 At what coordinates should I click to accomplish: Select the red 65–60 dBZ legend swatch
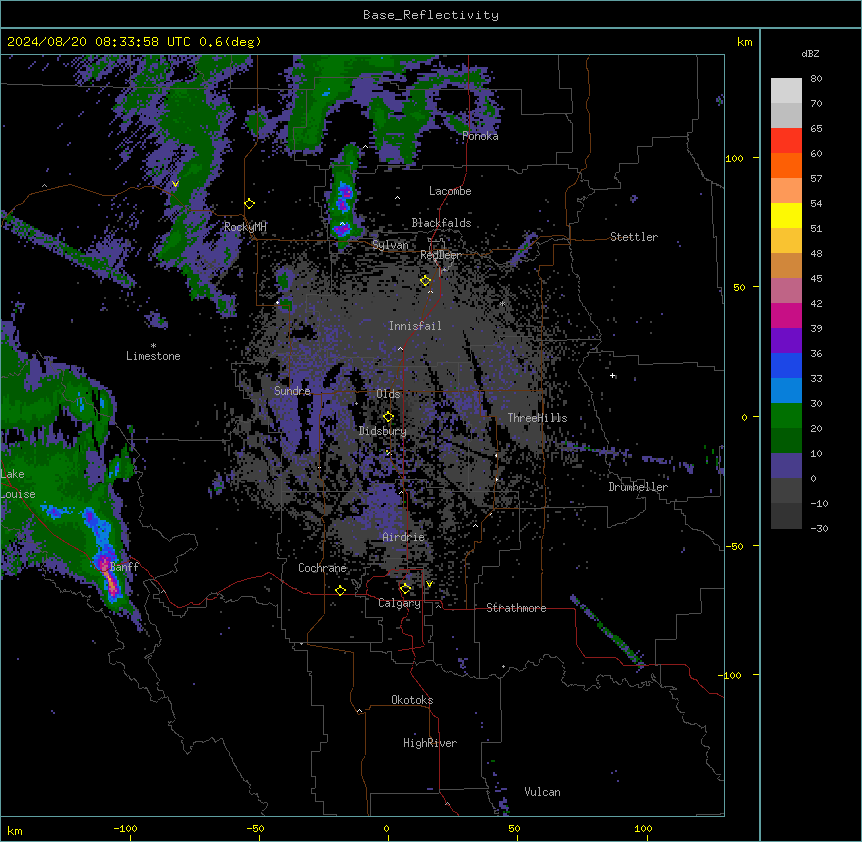coord(786,141)
